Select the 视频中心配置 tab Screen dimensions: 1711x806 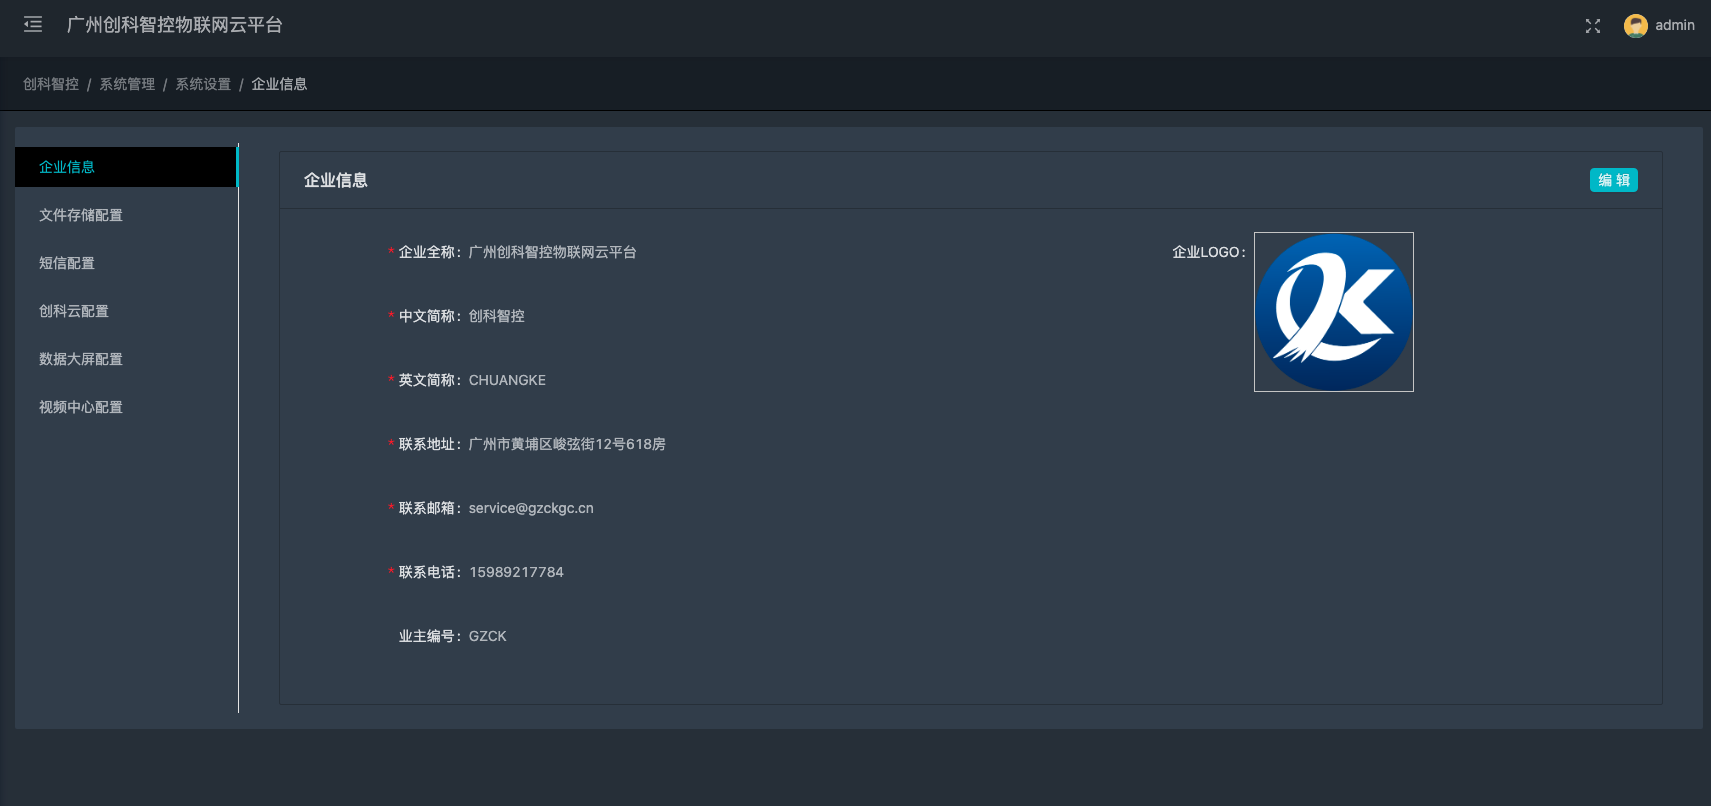(81, 407)
